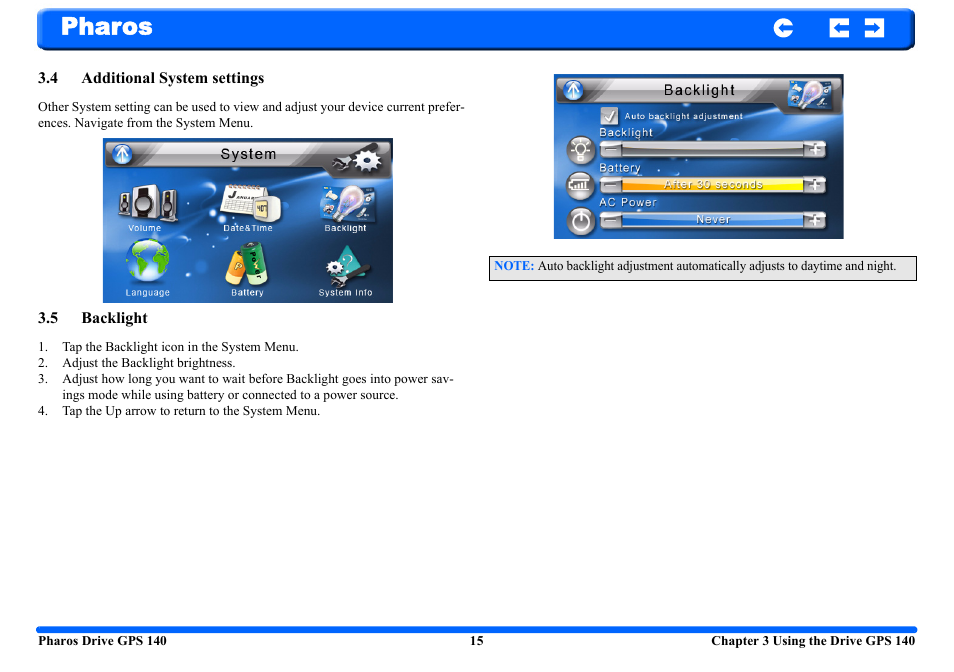
Task: Decrease backlight brightness with minus button
Action: click(x=611, y=150)
